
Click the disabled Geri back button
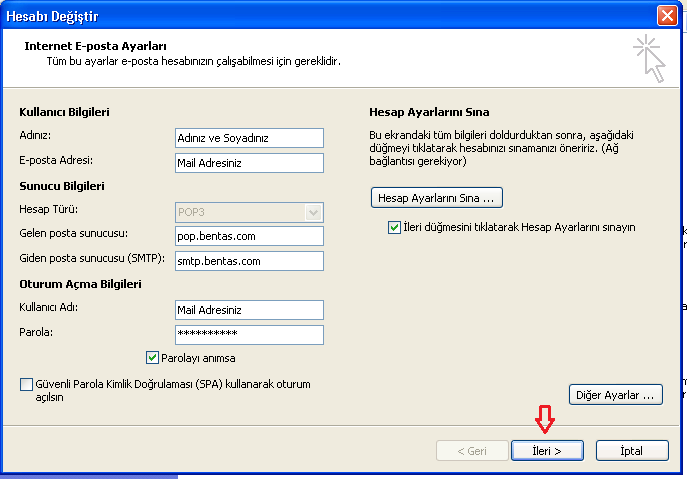(x=472, y=451)
